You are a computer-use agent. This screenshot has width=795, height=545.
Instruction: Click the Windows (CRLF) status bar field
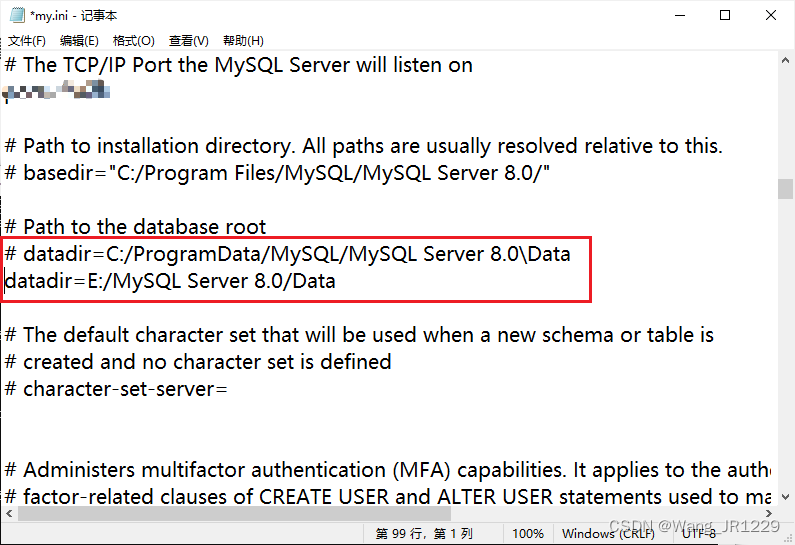pyautogui.click(x=608, y=534)
